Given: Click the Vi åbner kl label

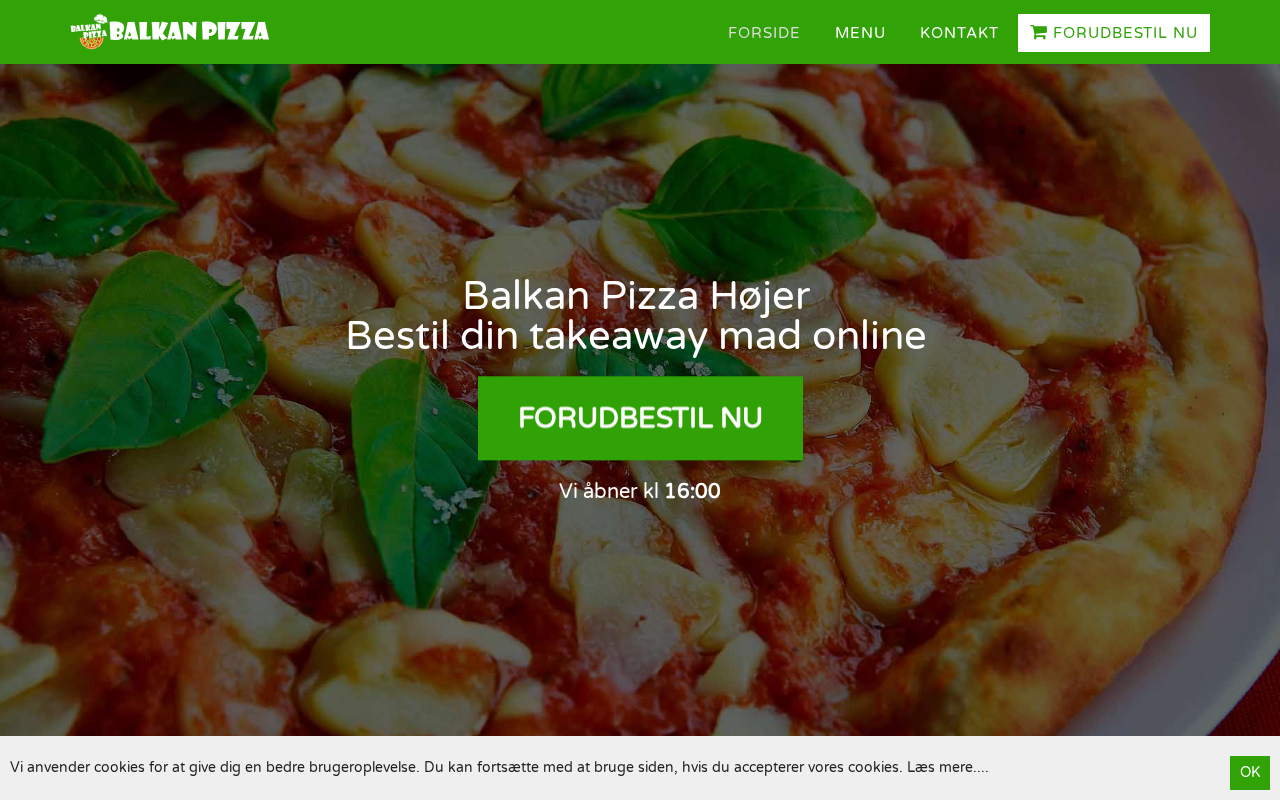Looking at the screenshot, I should pos(609,491).
